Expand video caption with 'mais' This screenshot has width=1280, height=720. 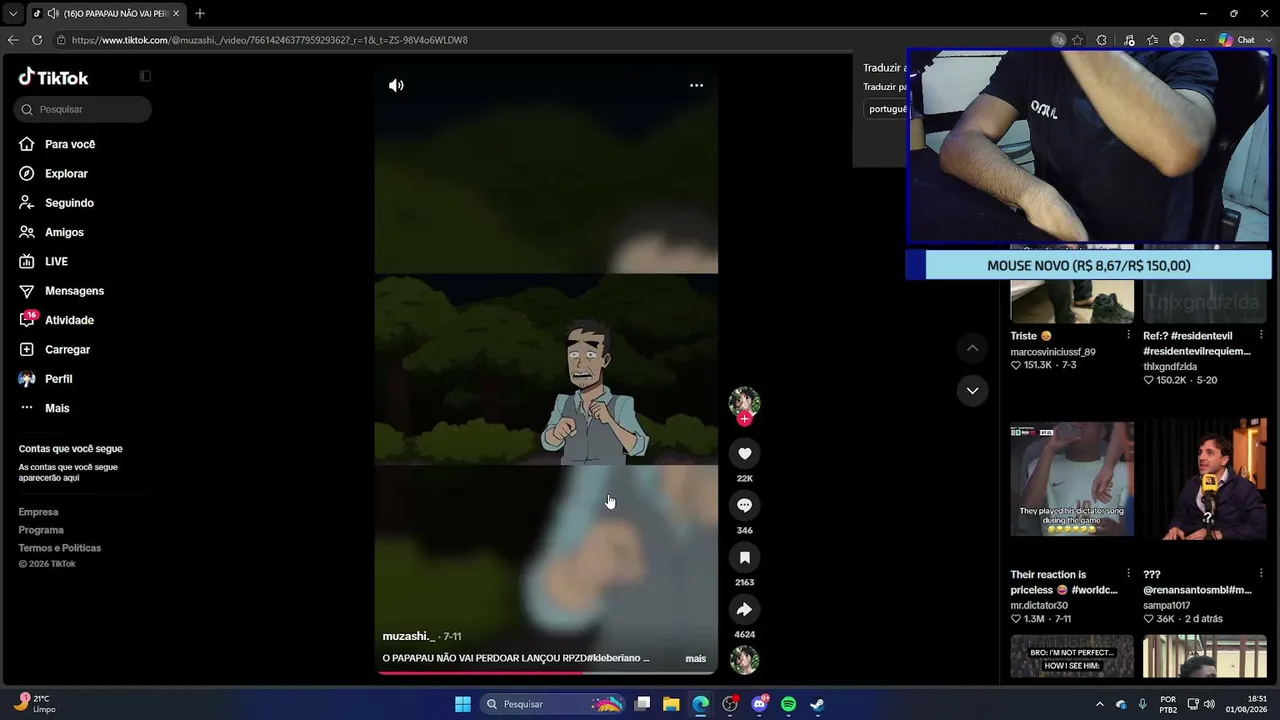point(695,658)
